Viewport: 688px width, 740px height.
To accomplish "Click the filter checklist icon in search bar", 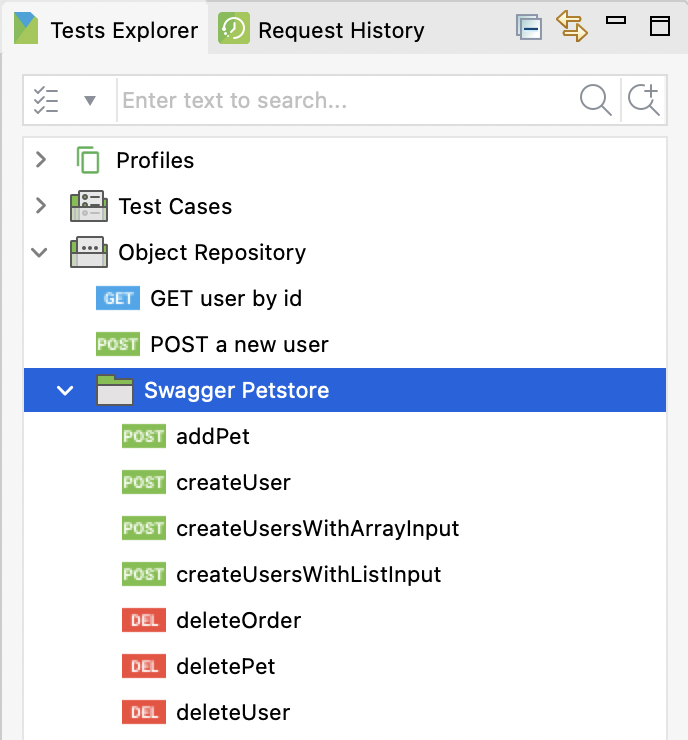I will [x=46, y=100].
